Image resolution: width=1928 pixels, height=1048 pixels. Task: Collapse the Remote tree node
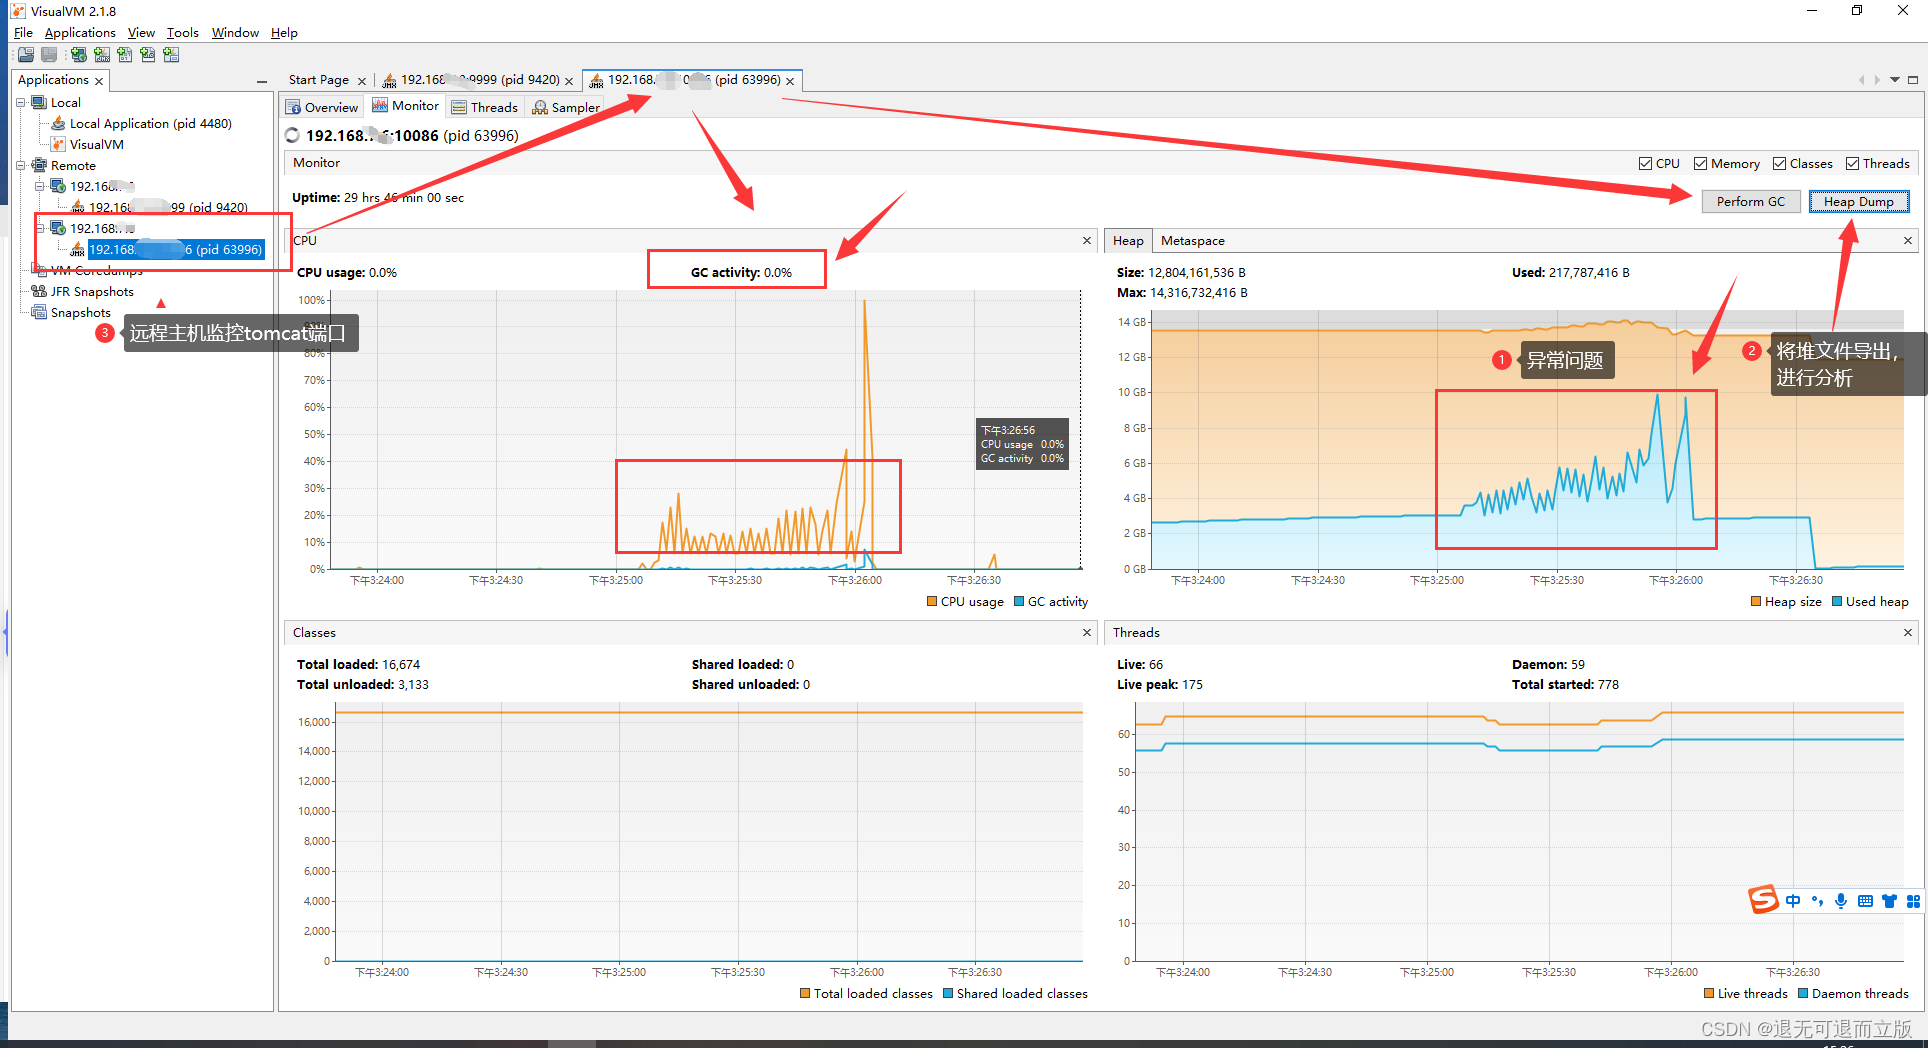[21, 165]
